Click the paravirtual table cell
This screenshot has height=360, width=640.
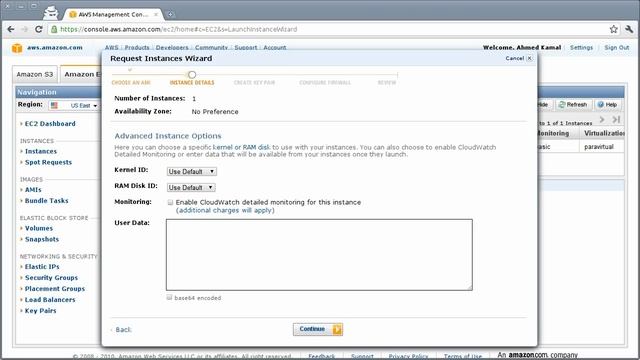click(599, 147)
